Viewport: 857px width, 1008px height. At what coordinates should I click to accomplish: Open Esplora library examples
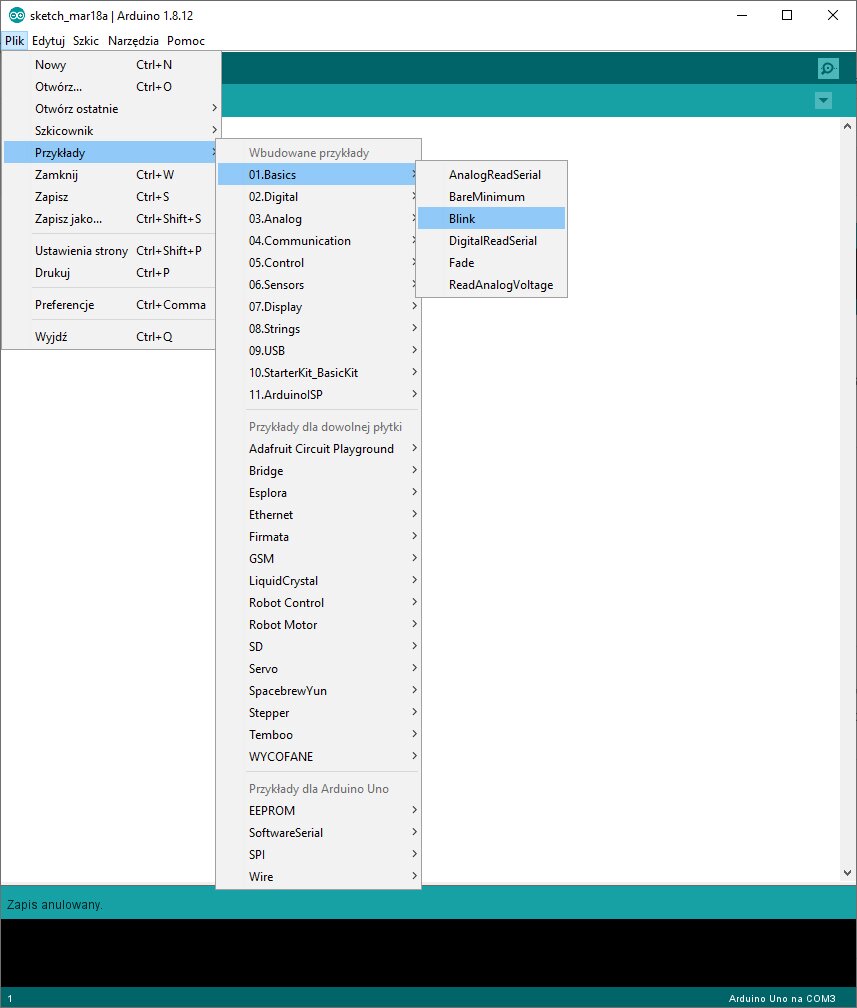318,493
